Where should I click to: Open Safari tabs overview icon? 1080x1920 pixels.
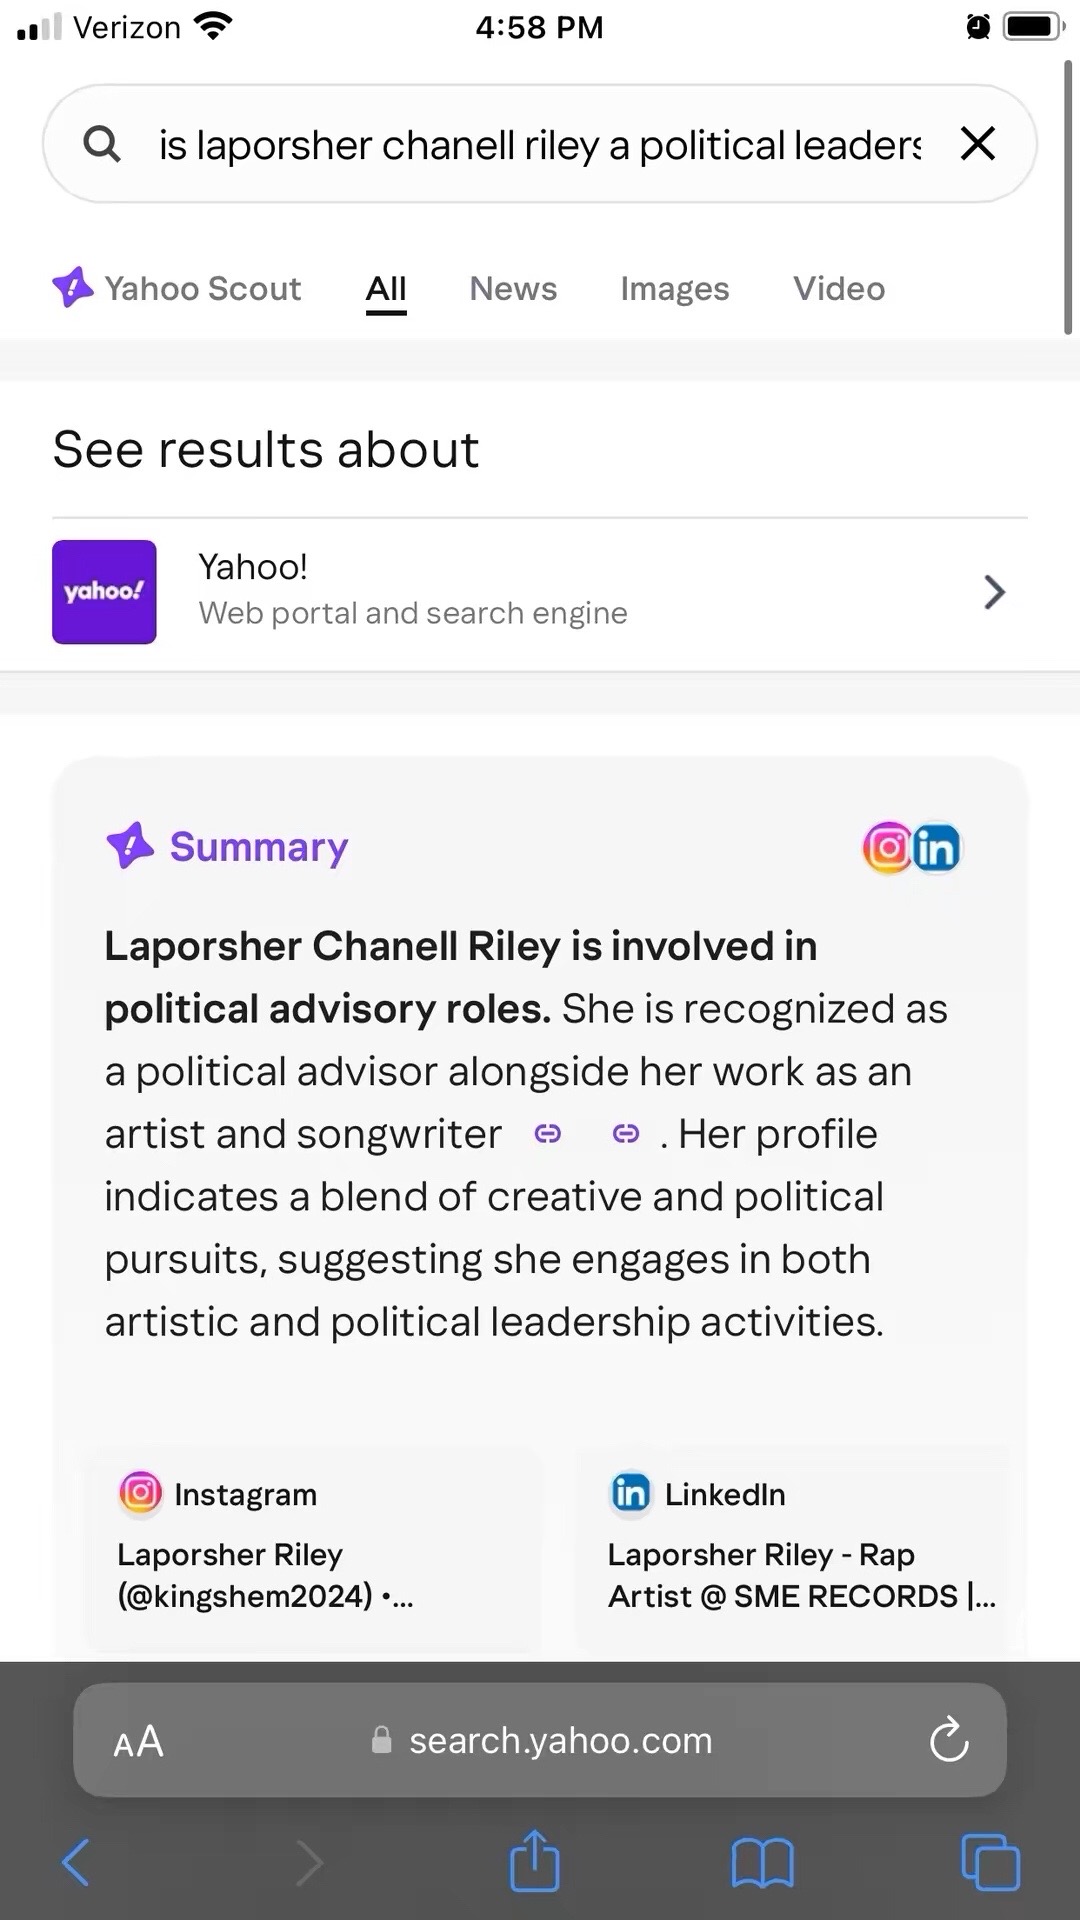(x=990, y=1862)
